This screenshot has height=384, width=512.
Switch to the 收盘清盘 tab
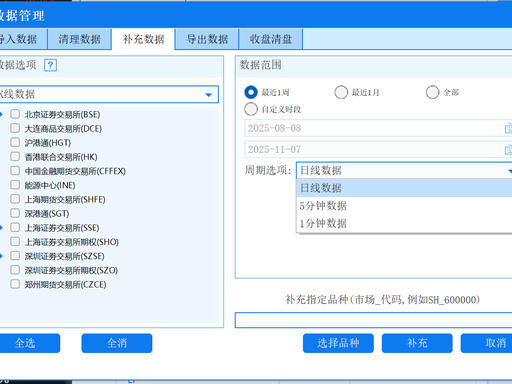[x=271, y=39]
